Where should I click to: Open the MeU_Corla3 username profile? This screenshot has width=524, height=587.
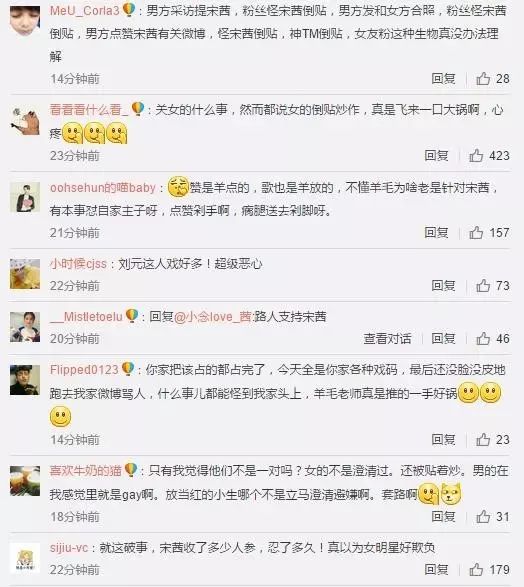coord(85,10)
